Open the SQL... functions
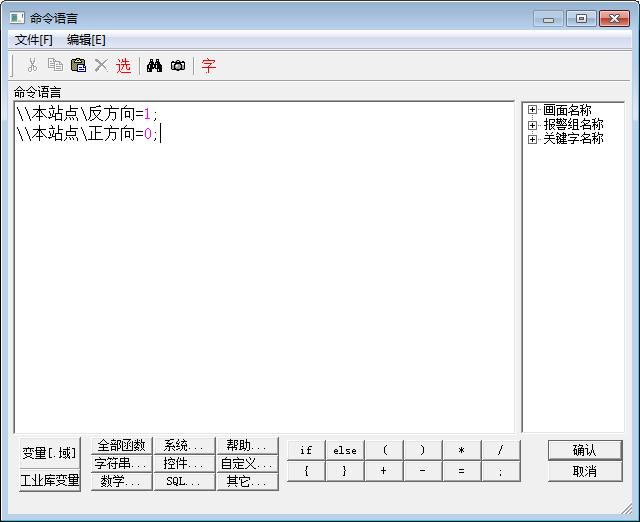Viewport: 640px width, 522px height. pos(184,481)
